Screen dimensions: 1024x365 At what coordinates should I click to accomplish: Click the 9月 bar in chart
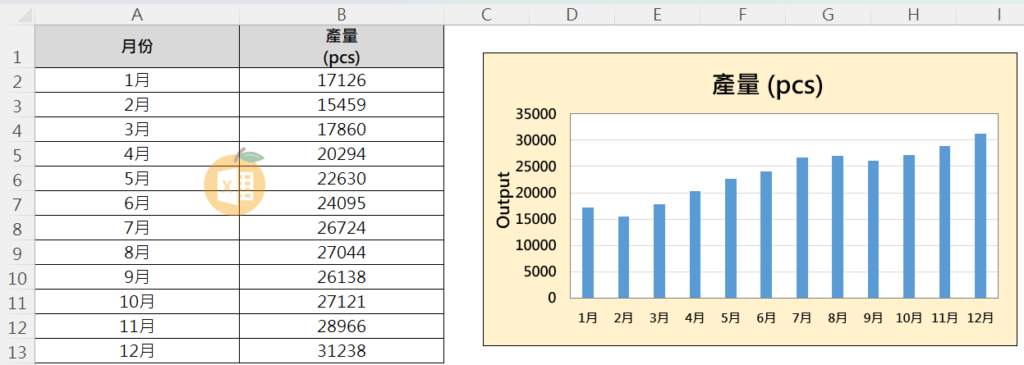point(873,229)
